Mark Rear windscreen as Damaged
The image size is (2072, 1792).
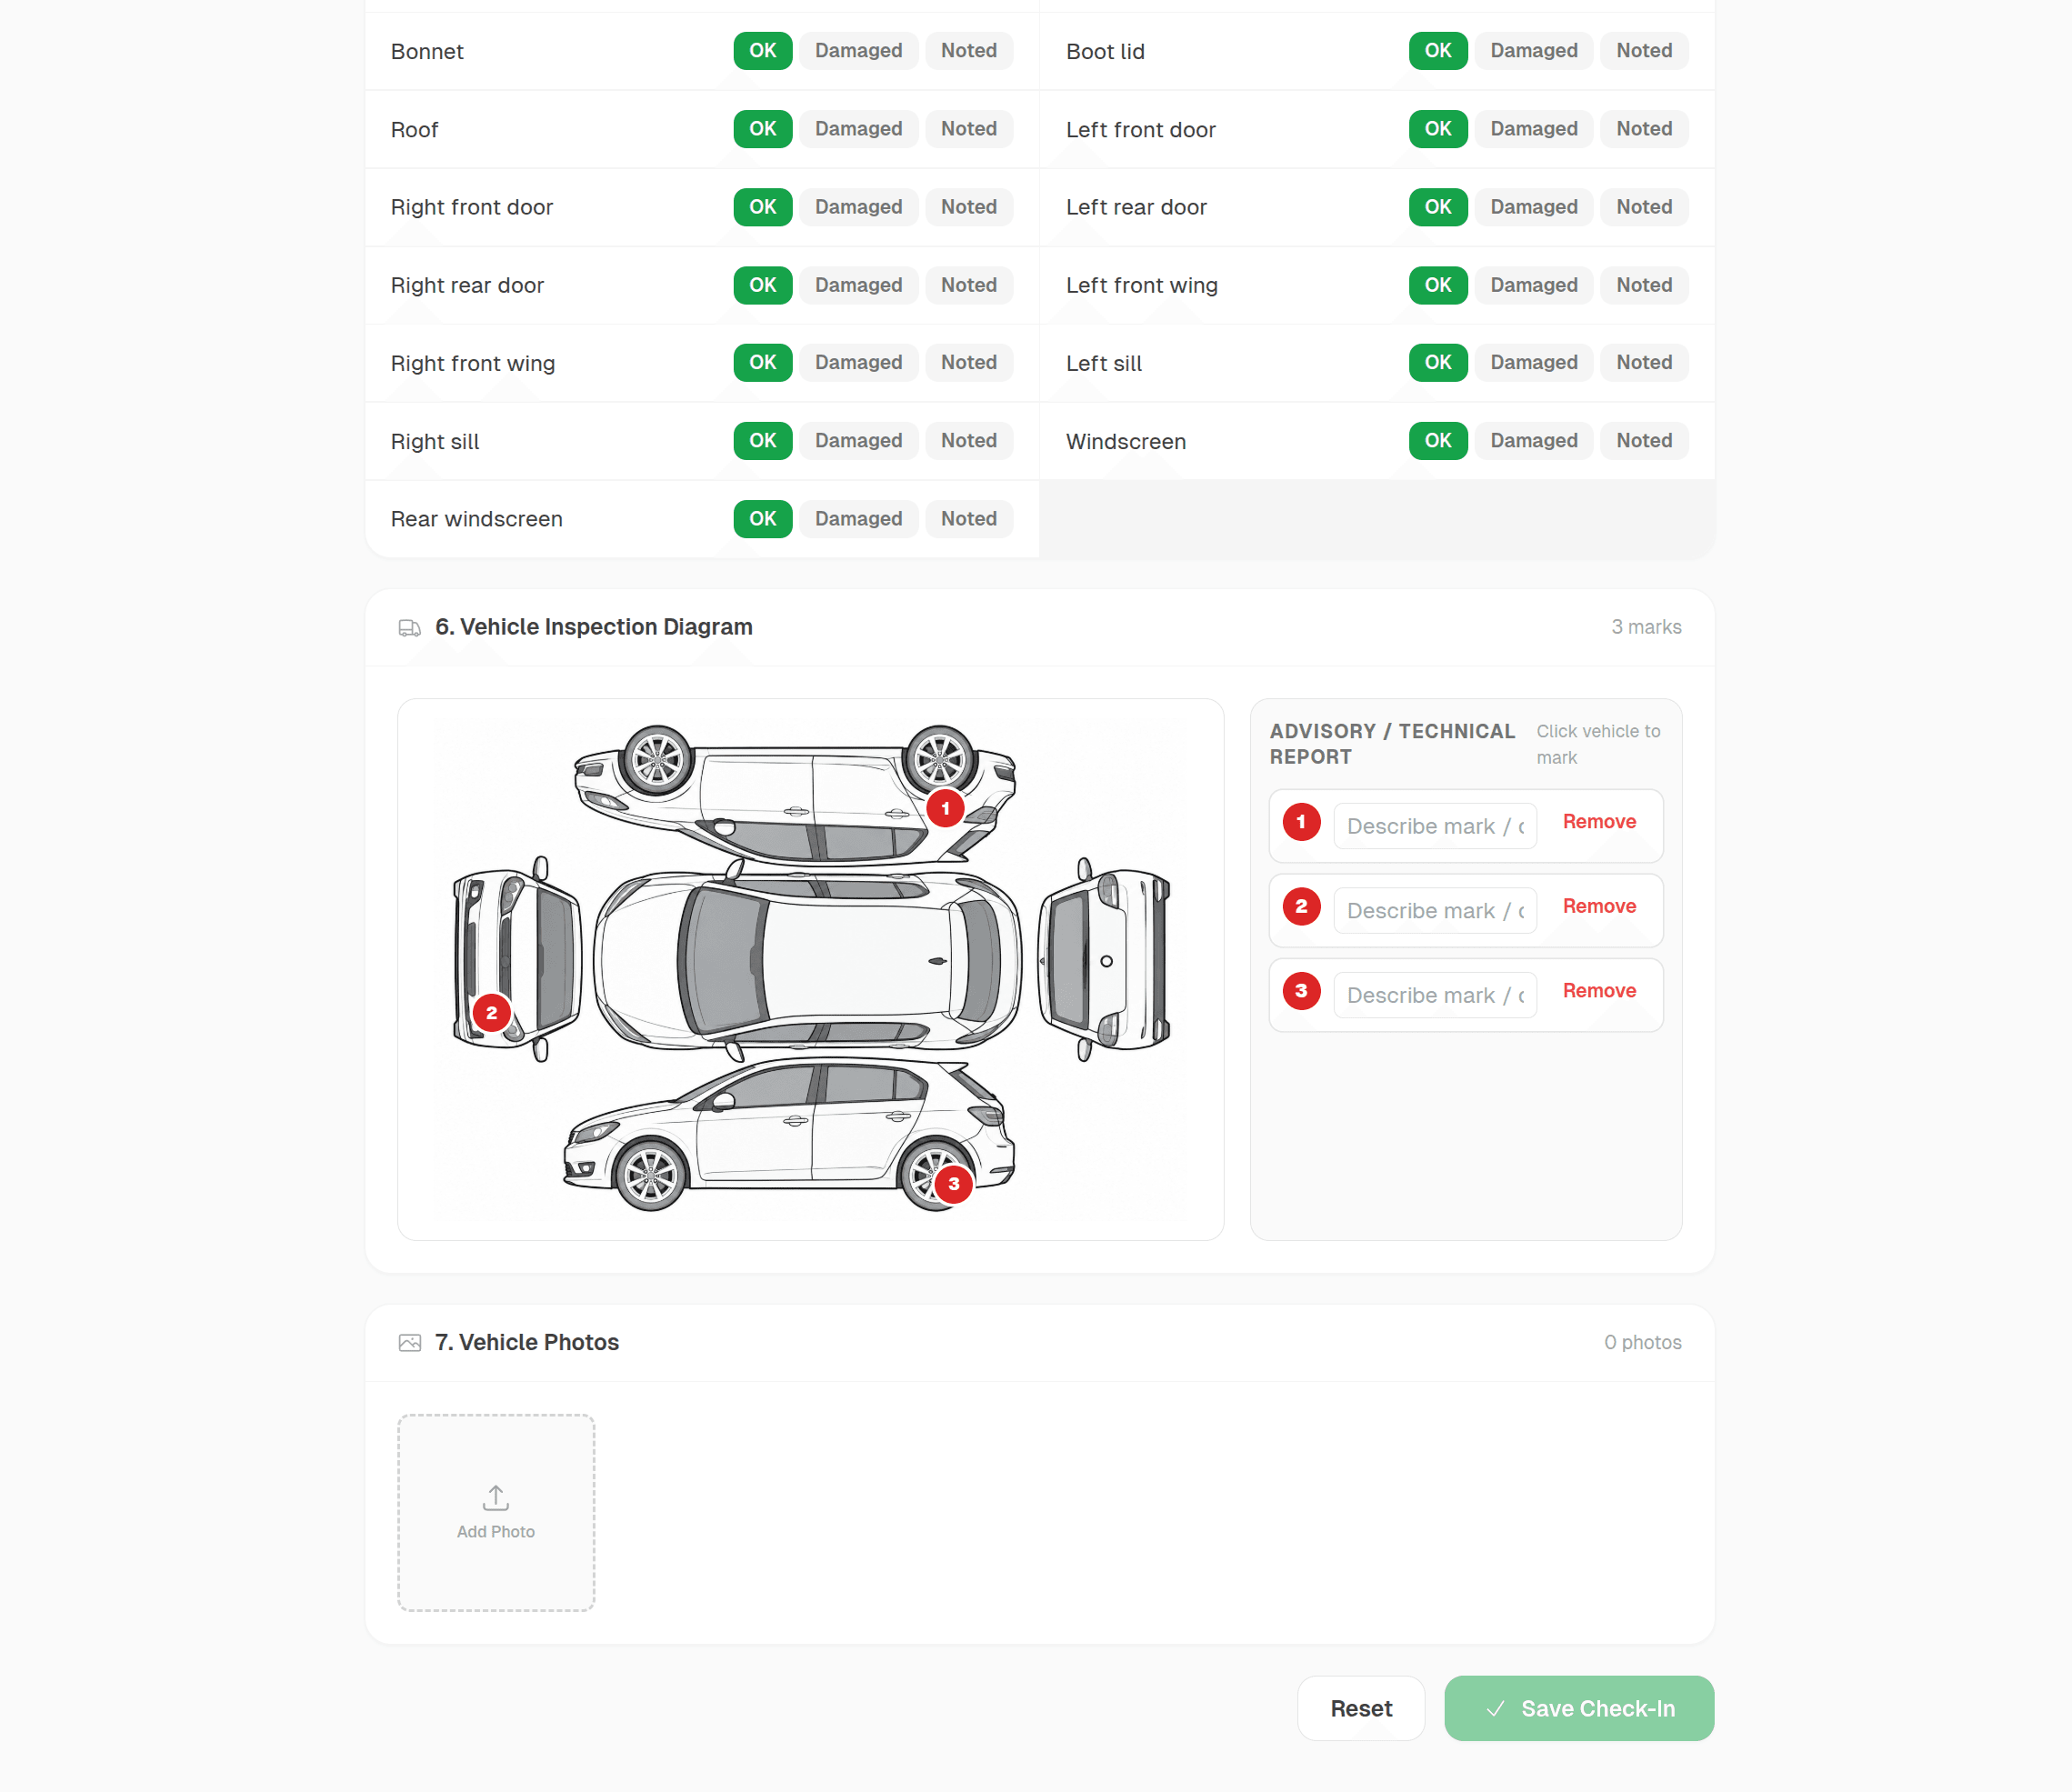[858, 519]
